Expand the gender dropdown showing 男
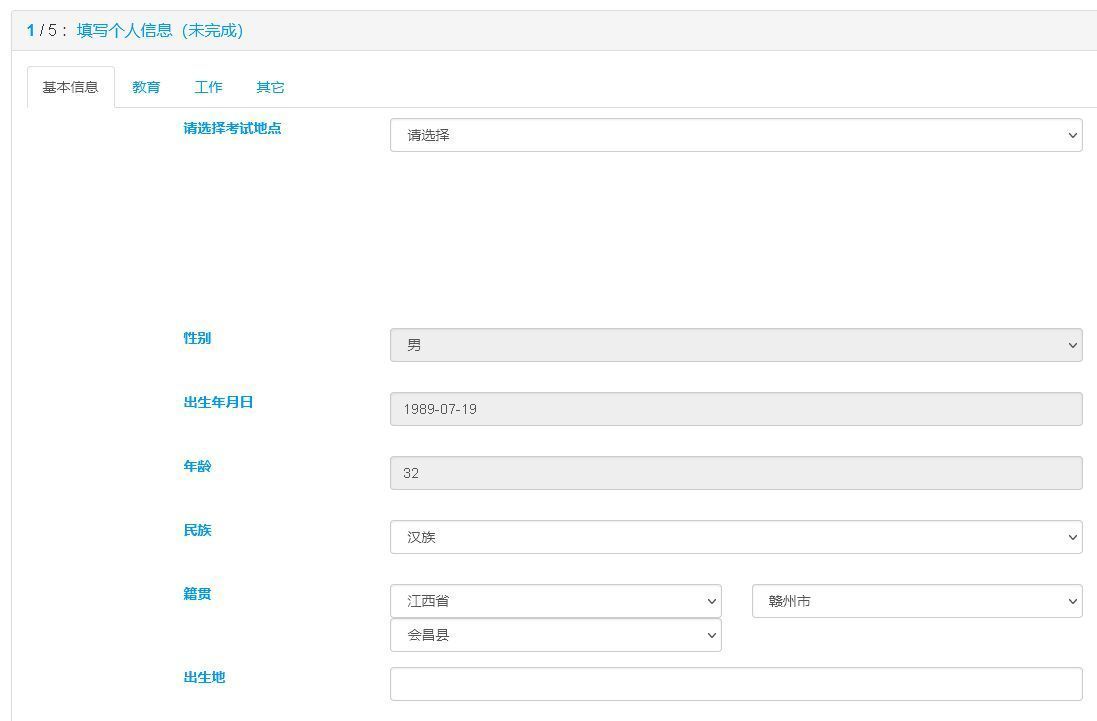Screen dimensions: 1097x721 (735, 345)
